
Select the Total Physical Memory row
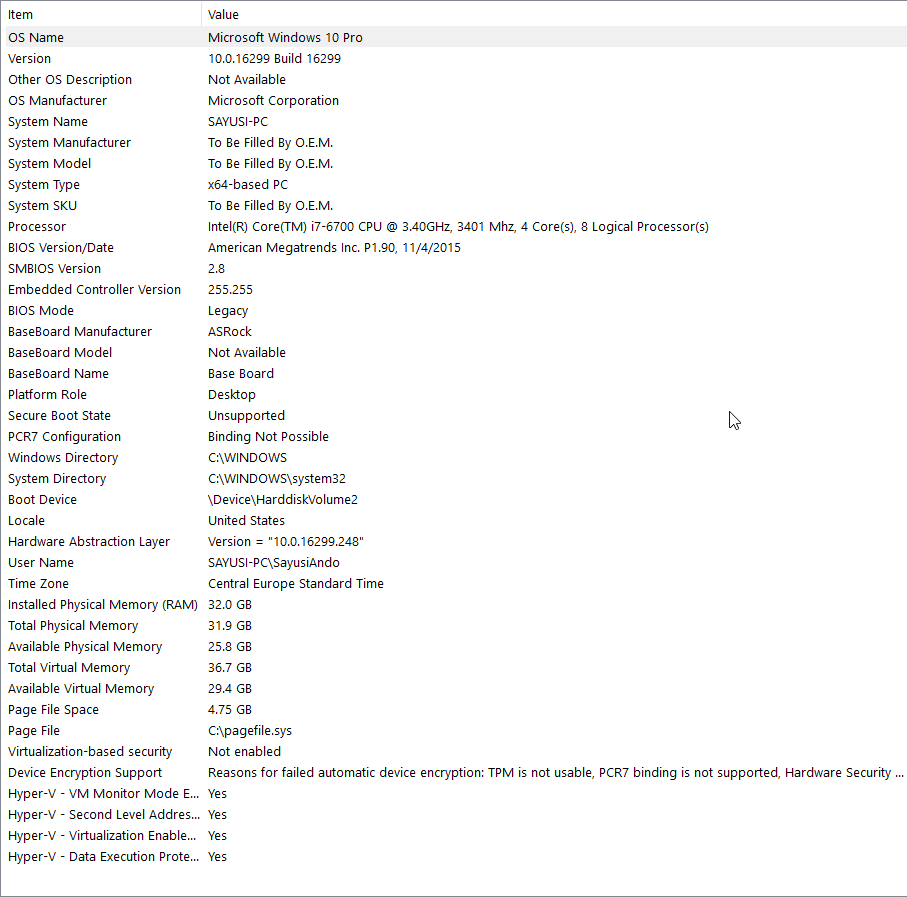click(x=456, y=626)
